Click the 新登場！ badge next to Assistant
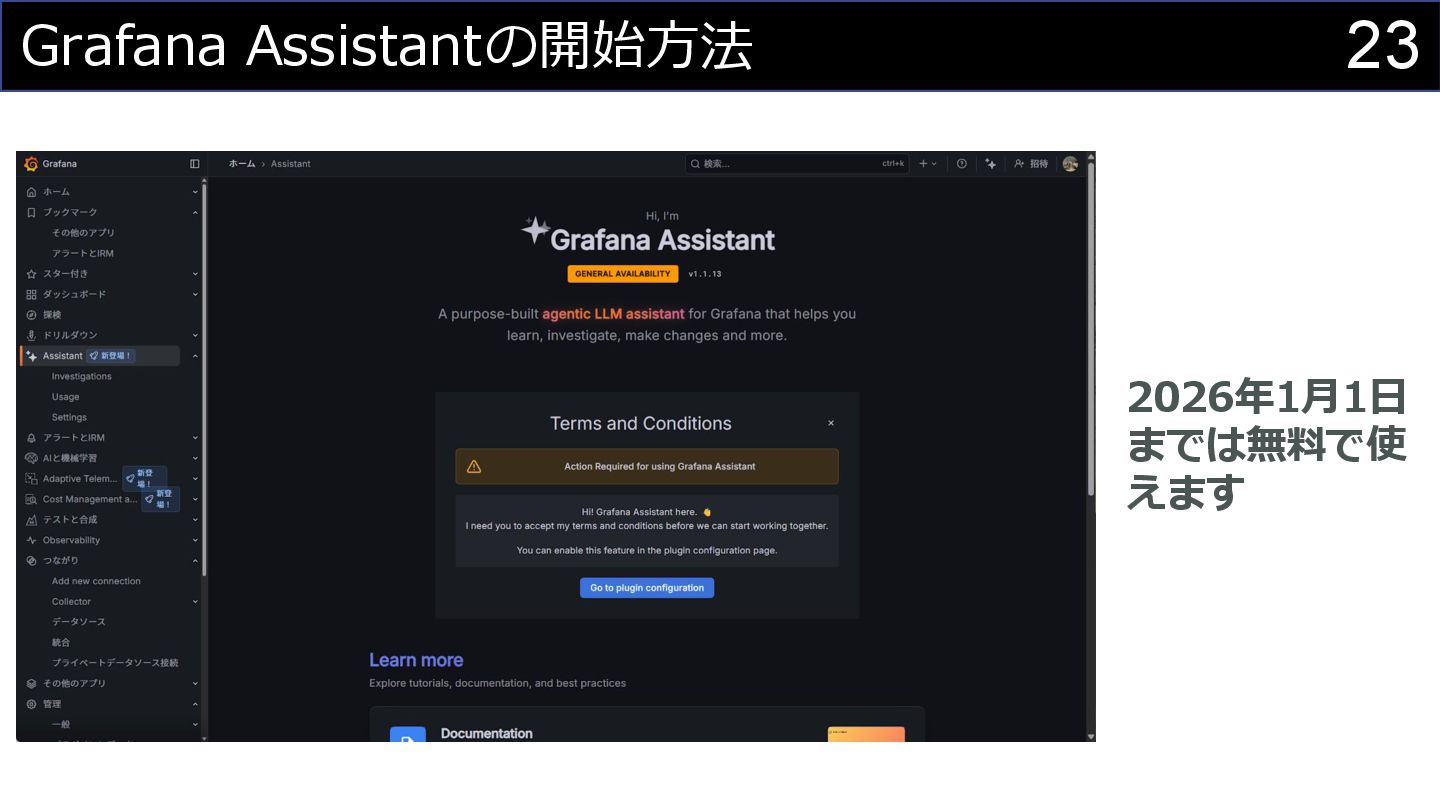 pyautogui.click(x=110, y=356)
